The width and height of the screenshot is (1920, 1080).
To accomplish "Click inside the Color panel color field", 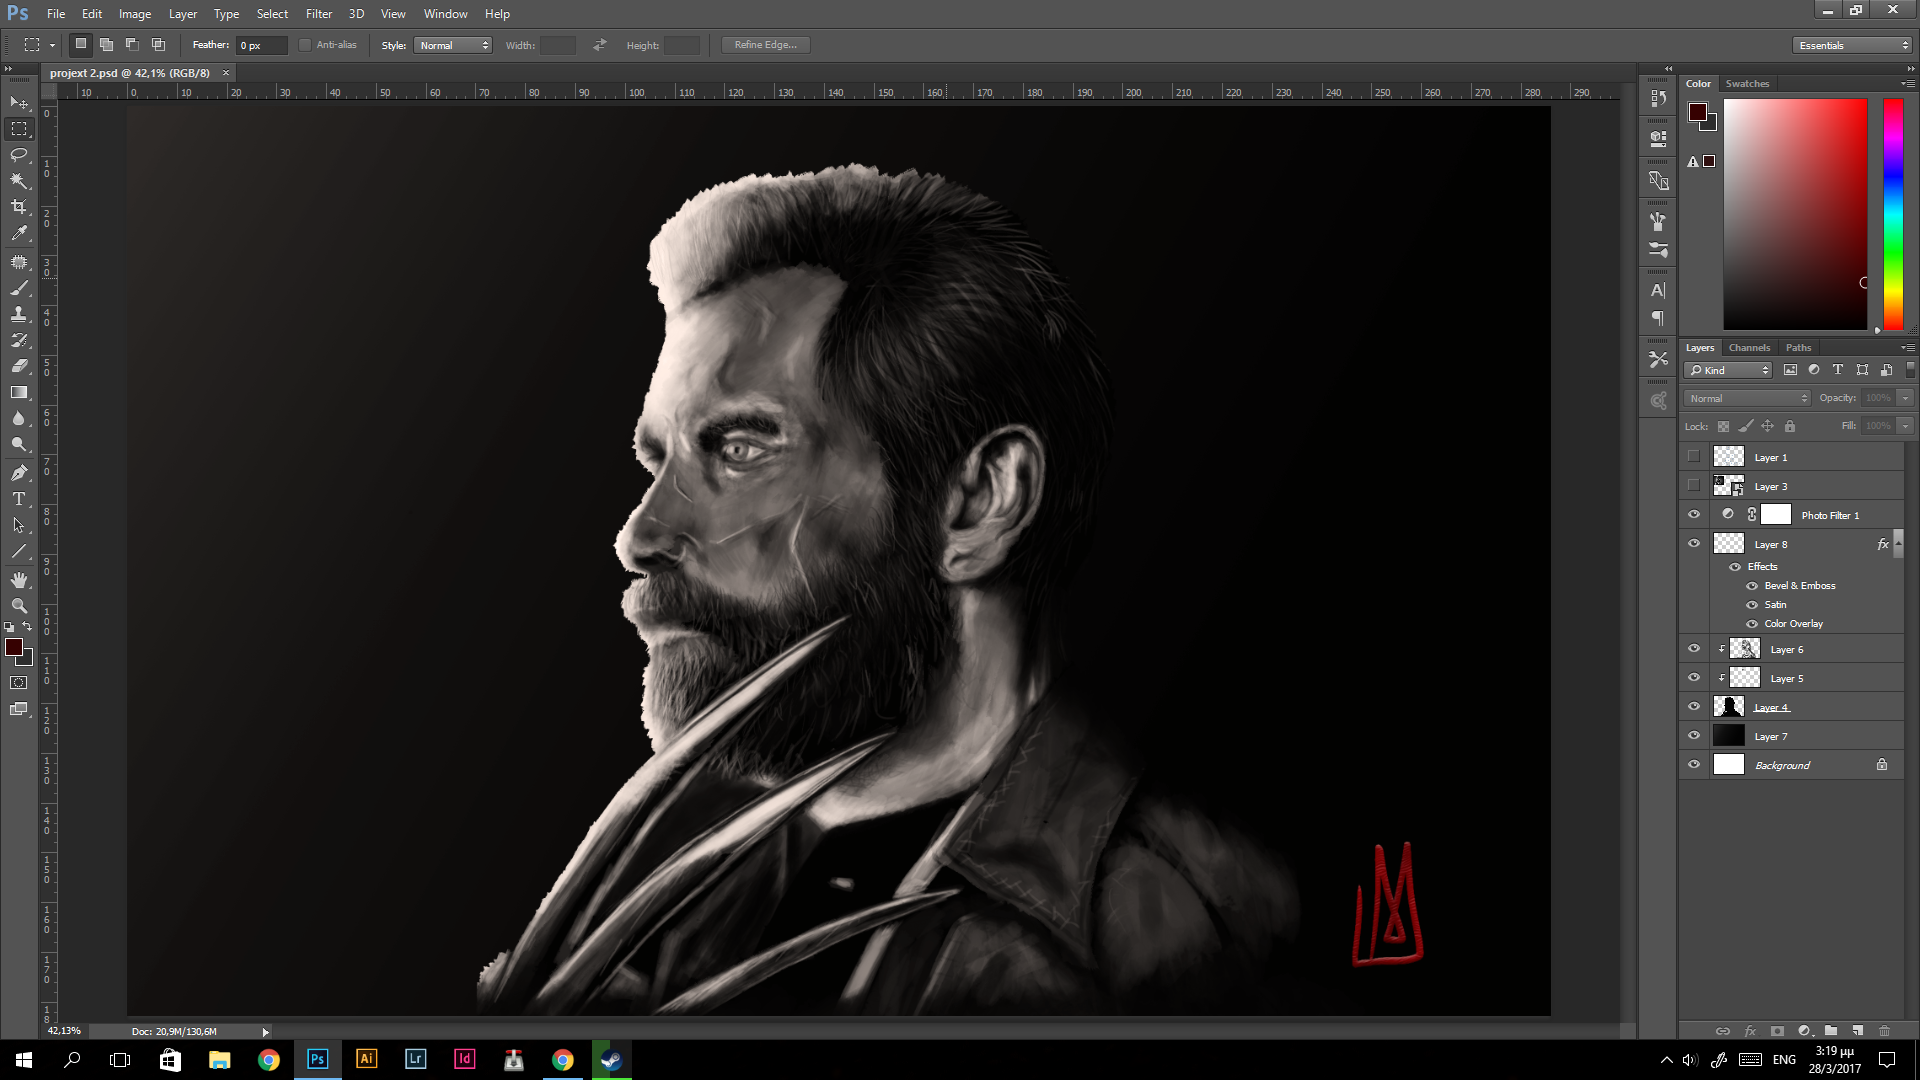I will [1795, 214].
